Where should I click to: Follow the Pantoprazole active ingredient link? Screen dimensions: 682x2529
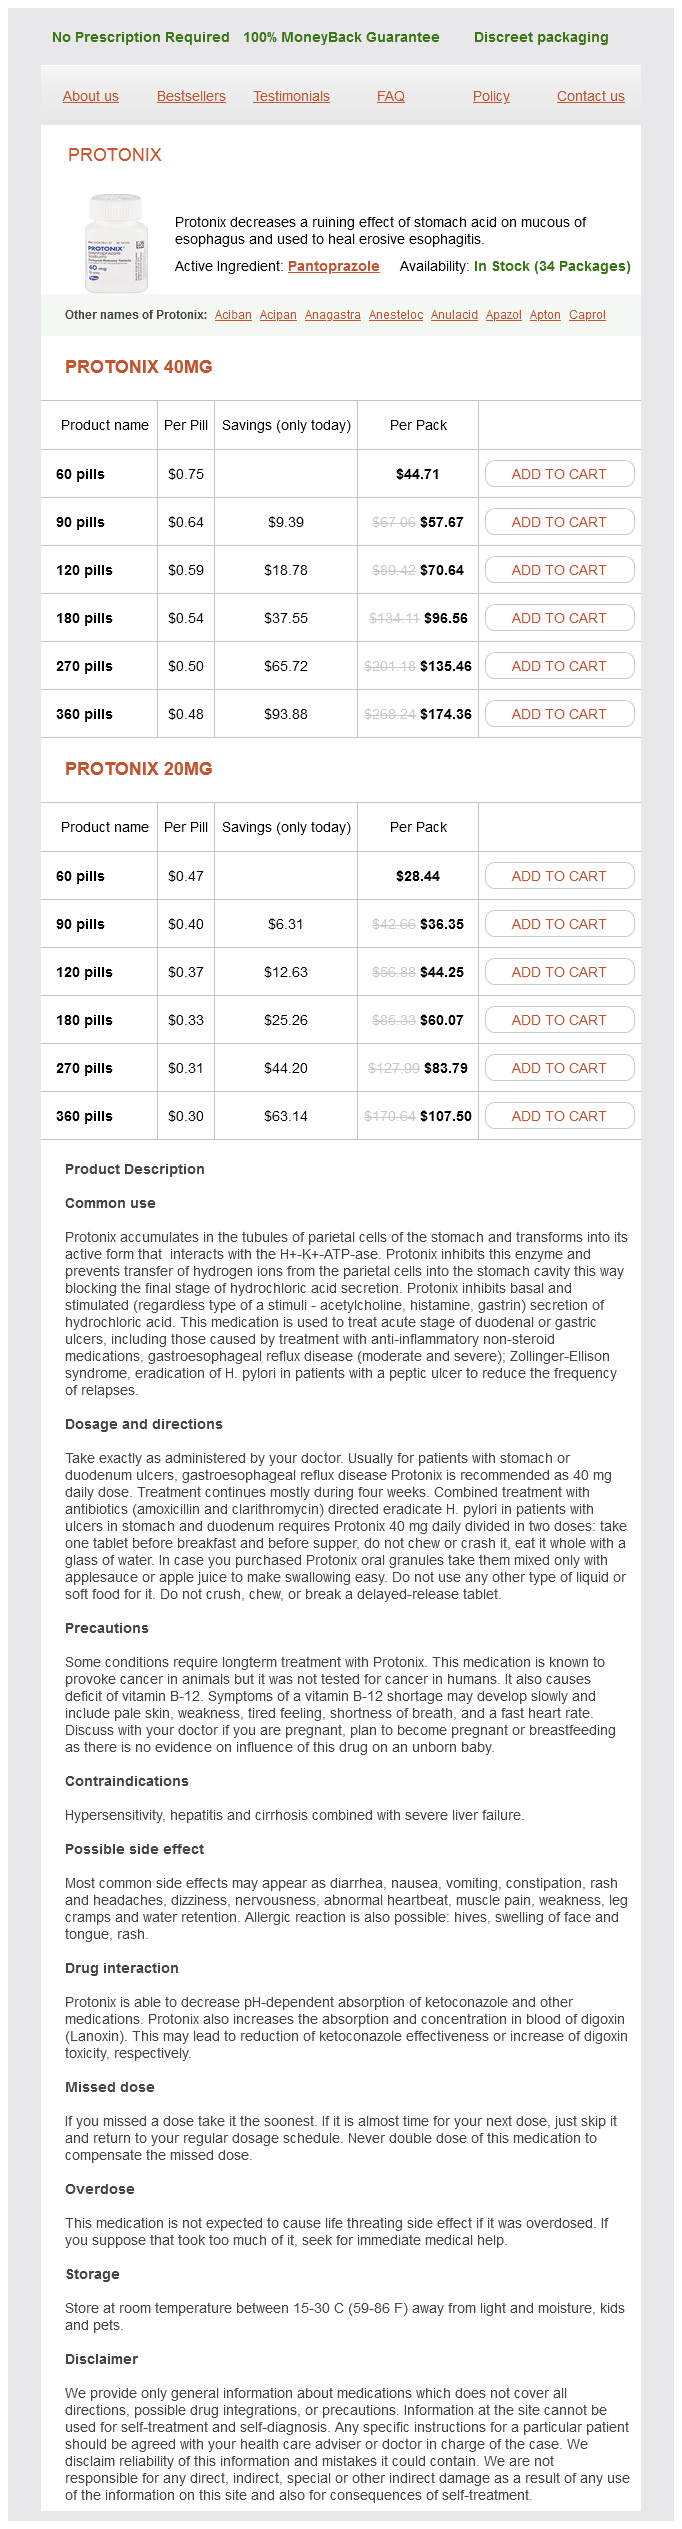(x=333, y=266)
